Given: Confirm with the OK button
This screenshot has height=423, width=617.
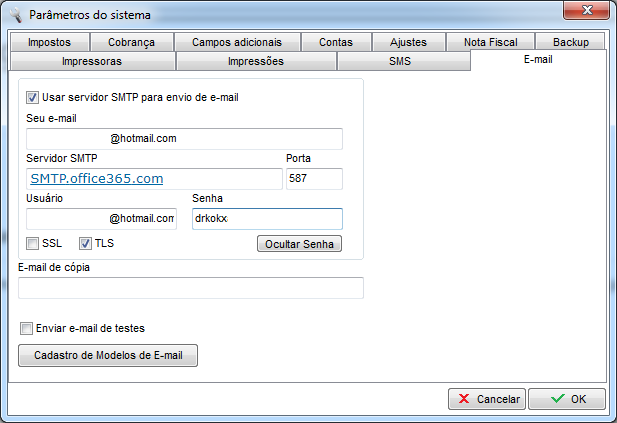Looking at the screenshot, I should tap(566, 399).
